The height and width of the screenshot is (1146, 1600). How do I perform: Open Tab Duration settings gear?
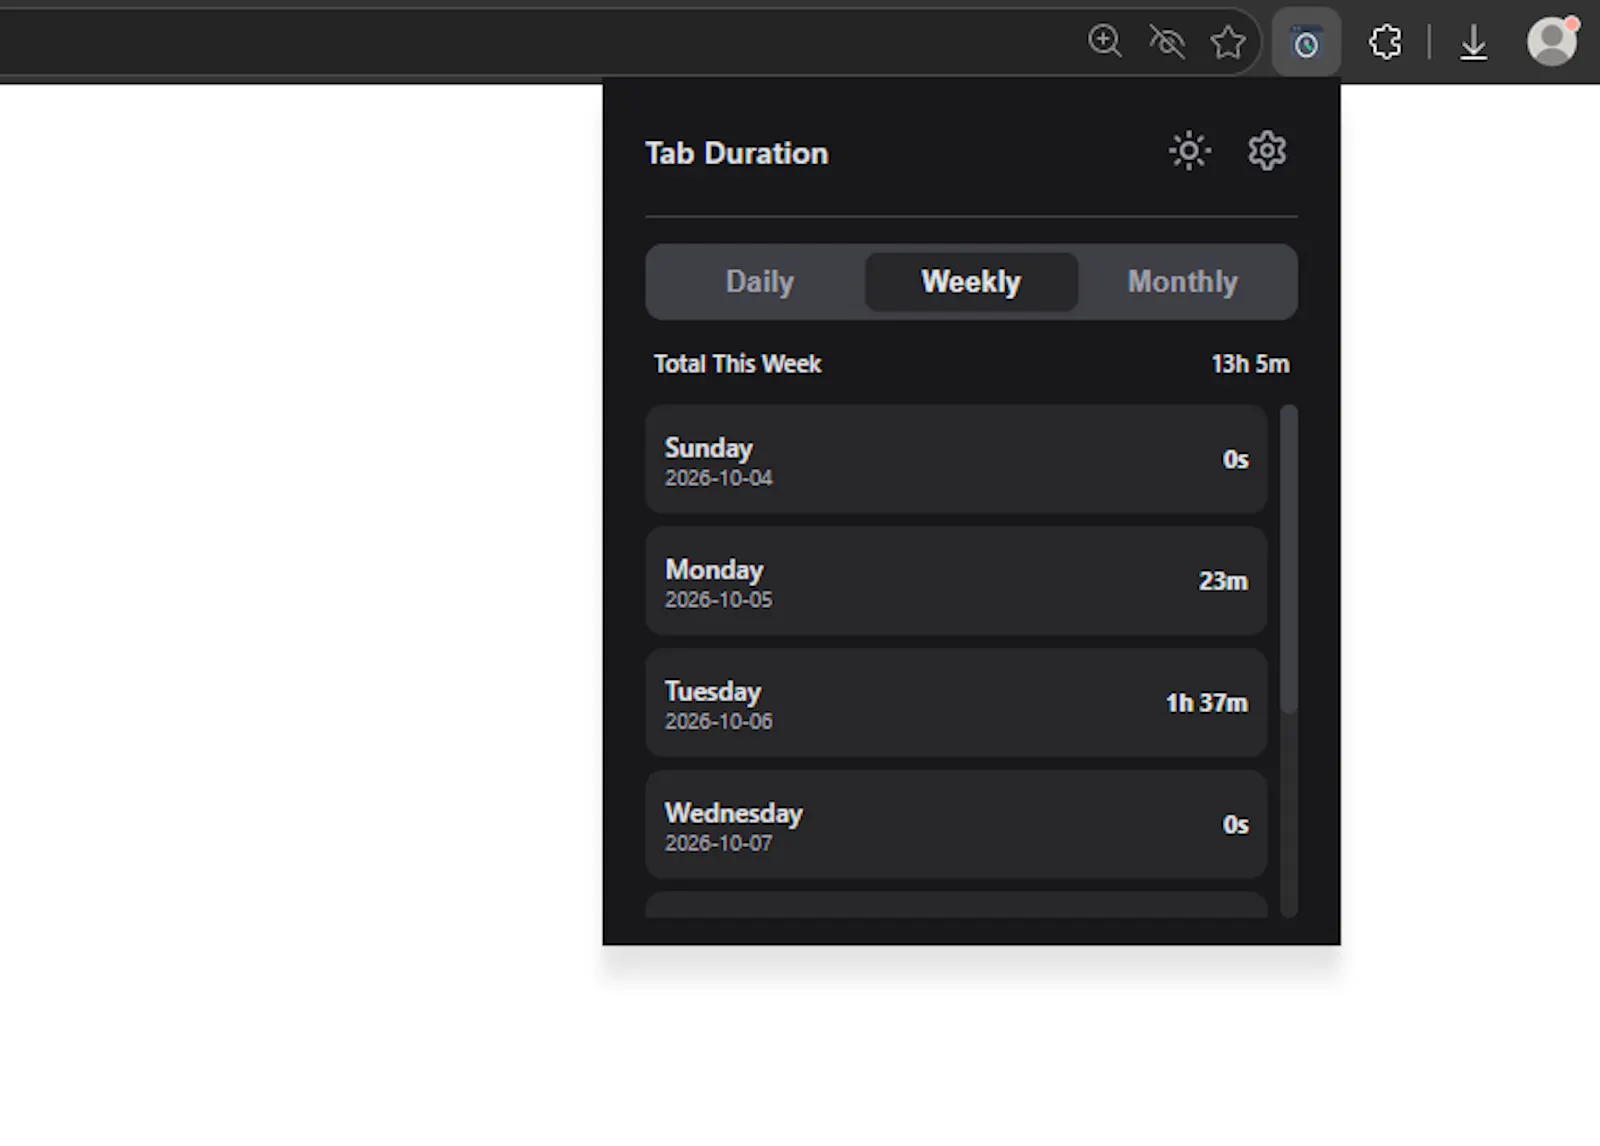1267,151
